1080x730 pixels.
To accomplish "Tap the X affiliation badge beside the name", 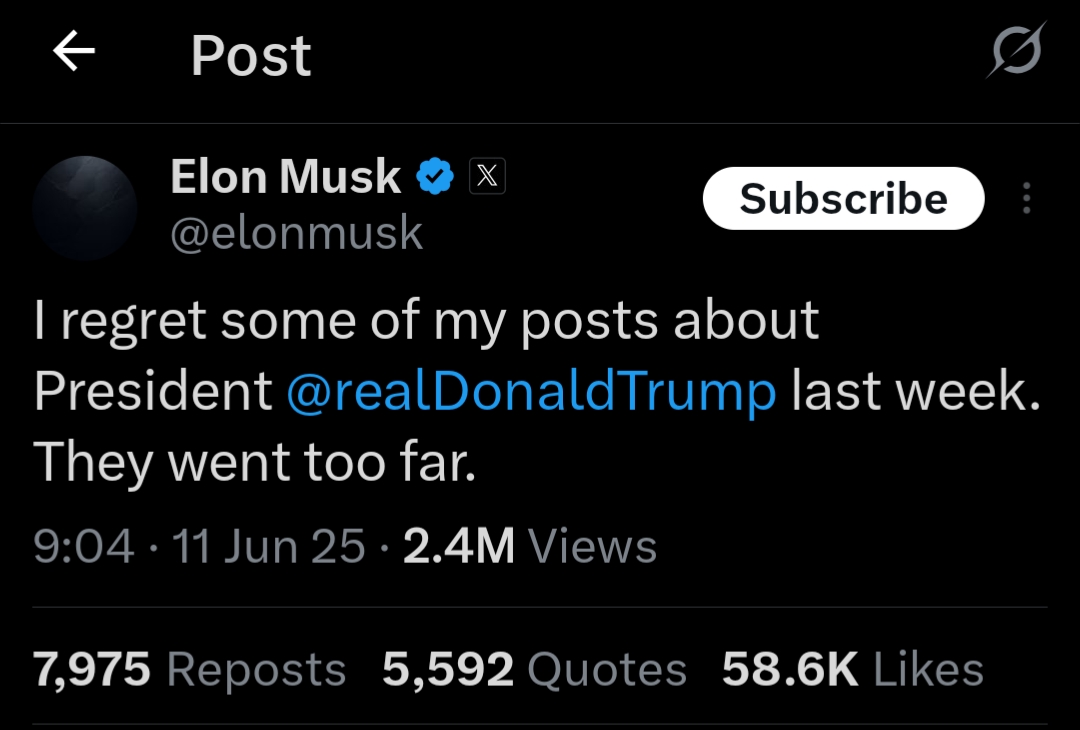I will pos(487,177).
